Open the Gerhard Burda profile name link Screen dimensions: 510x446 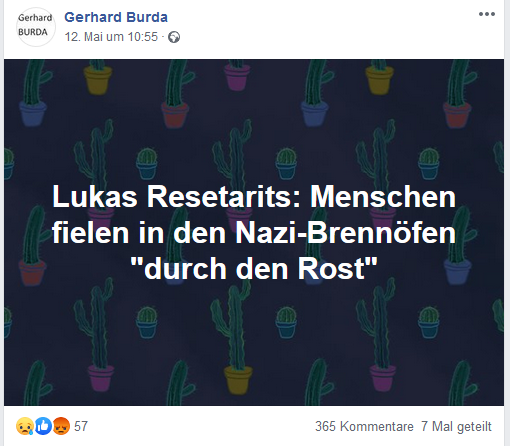(x=116, y=17)
